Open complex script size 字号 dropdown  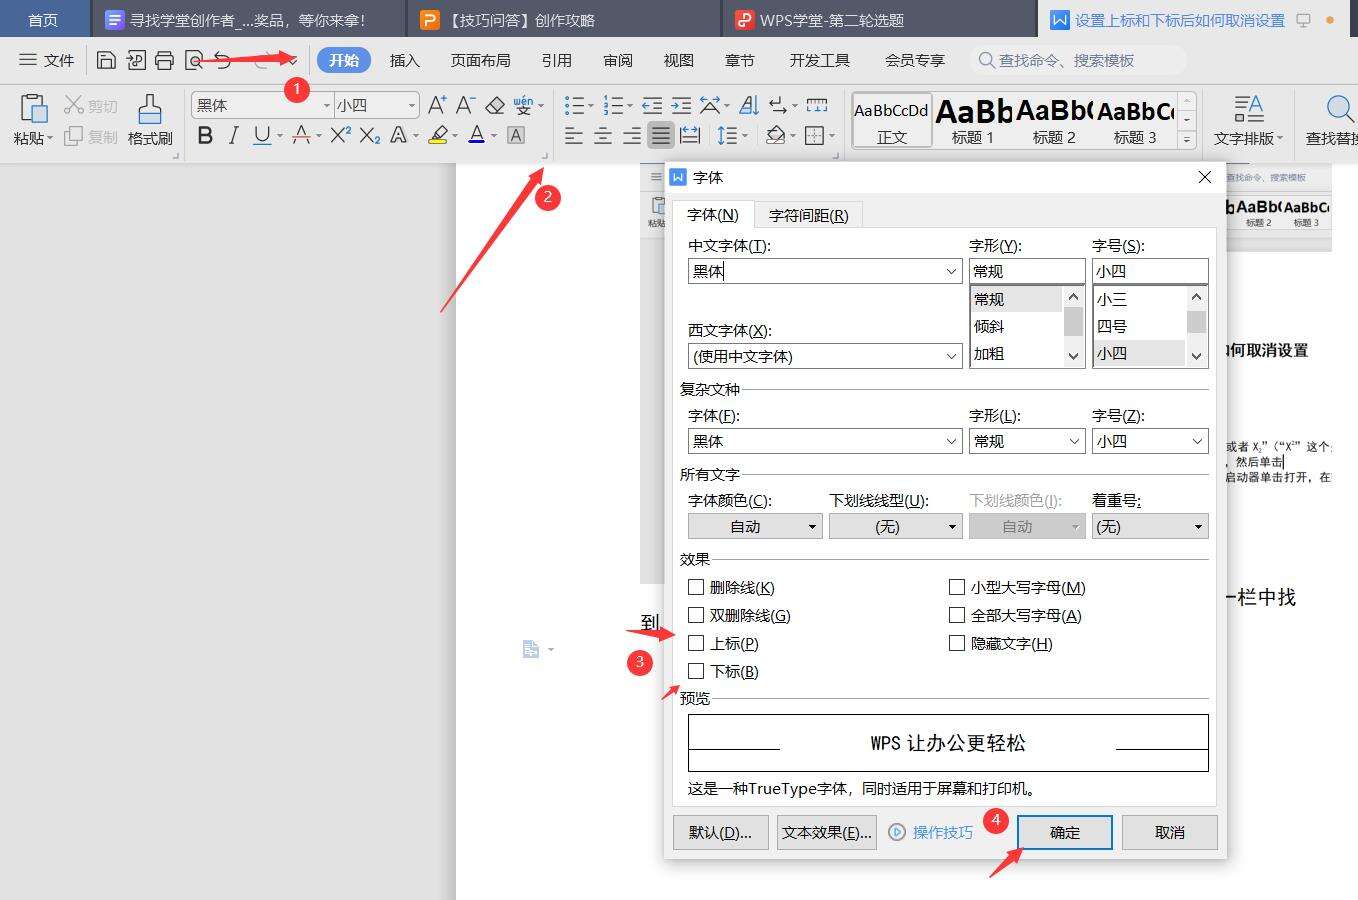[1197, 441]
